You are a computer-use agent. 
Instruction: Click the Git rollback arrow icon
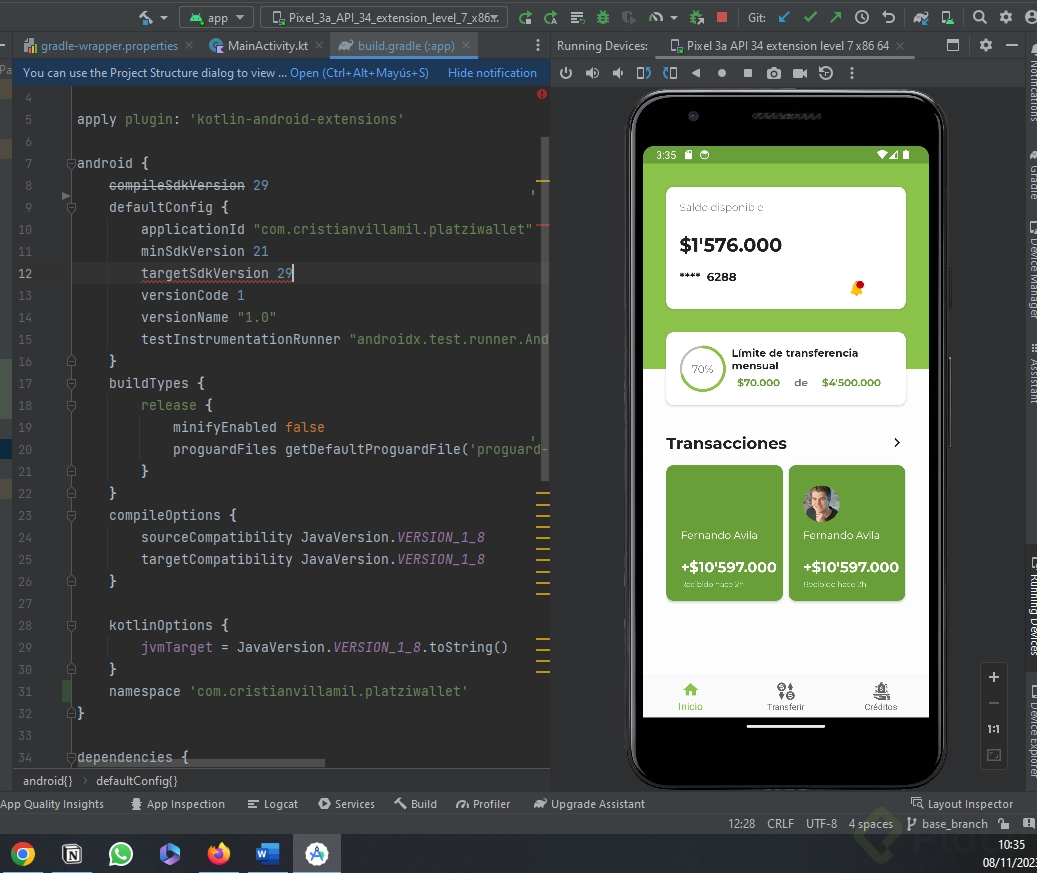pyautogui.click(x=888, y=18)
